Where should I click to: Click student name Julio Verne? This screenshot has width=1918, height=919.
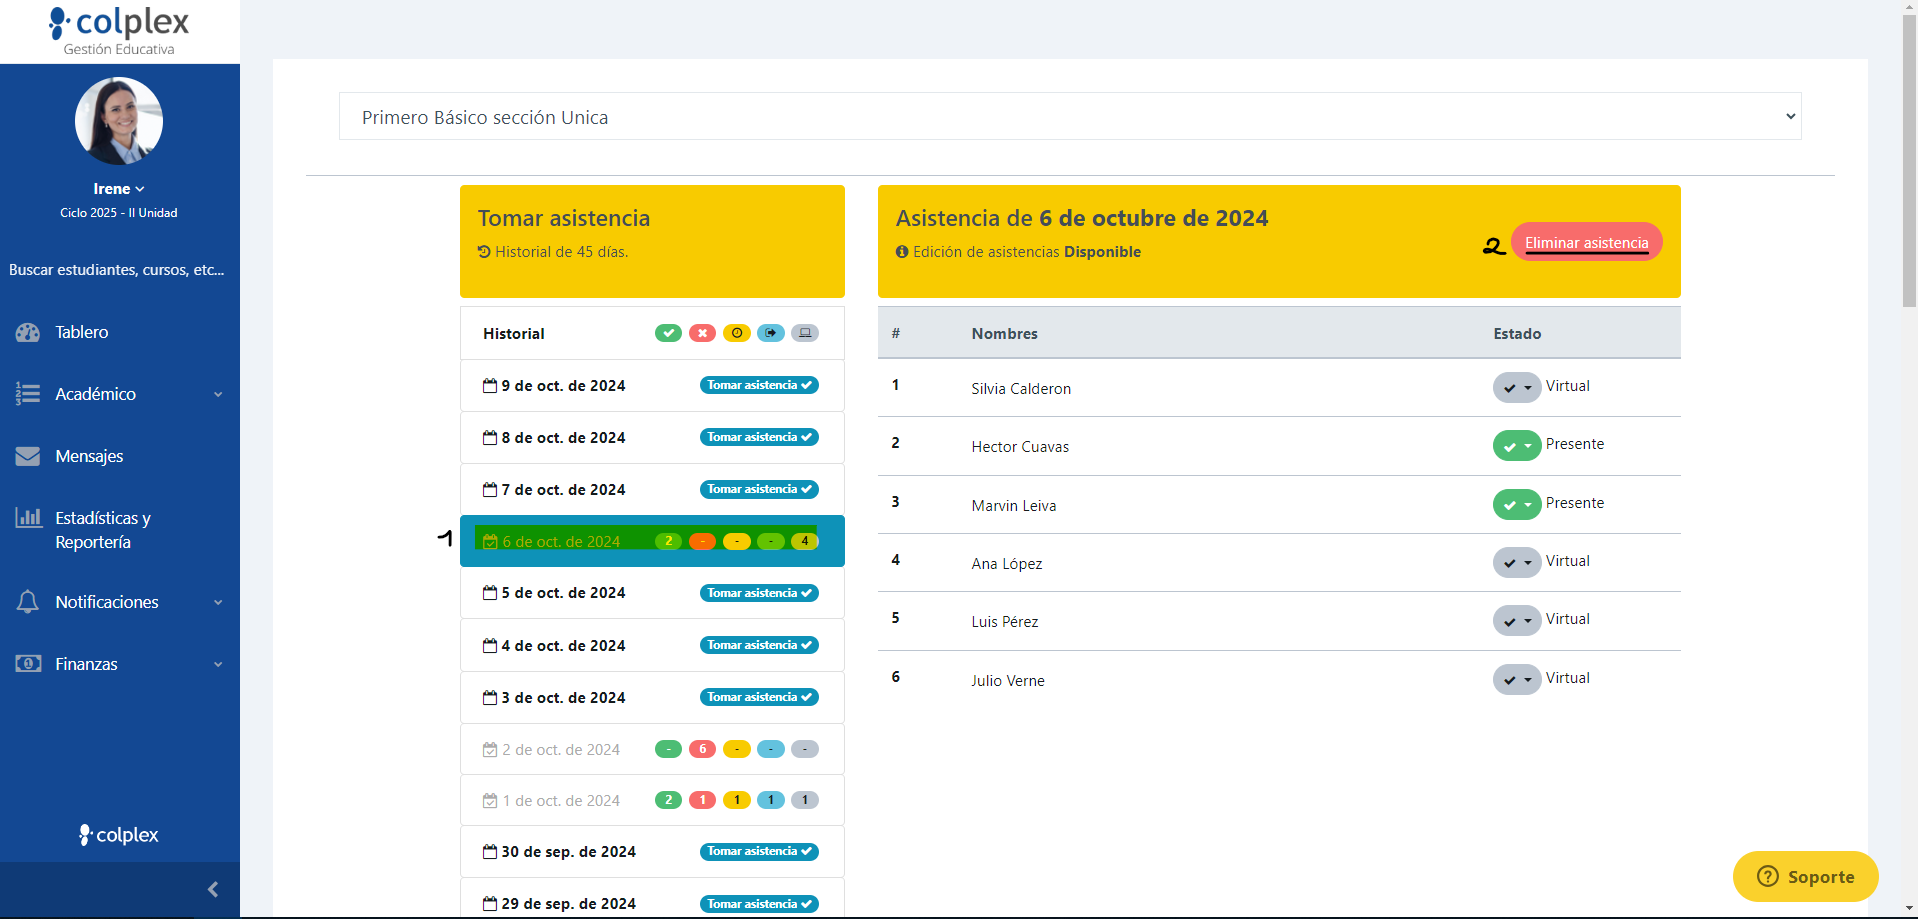pos(1008,681)
